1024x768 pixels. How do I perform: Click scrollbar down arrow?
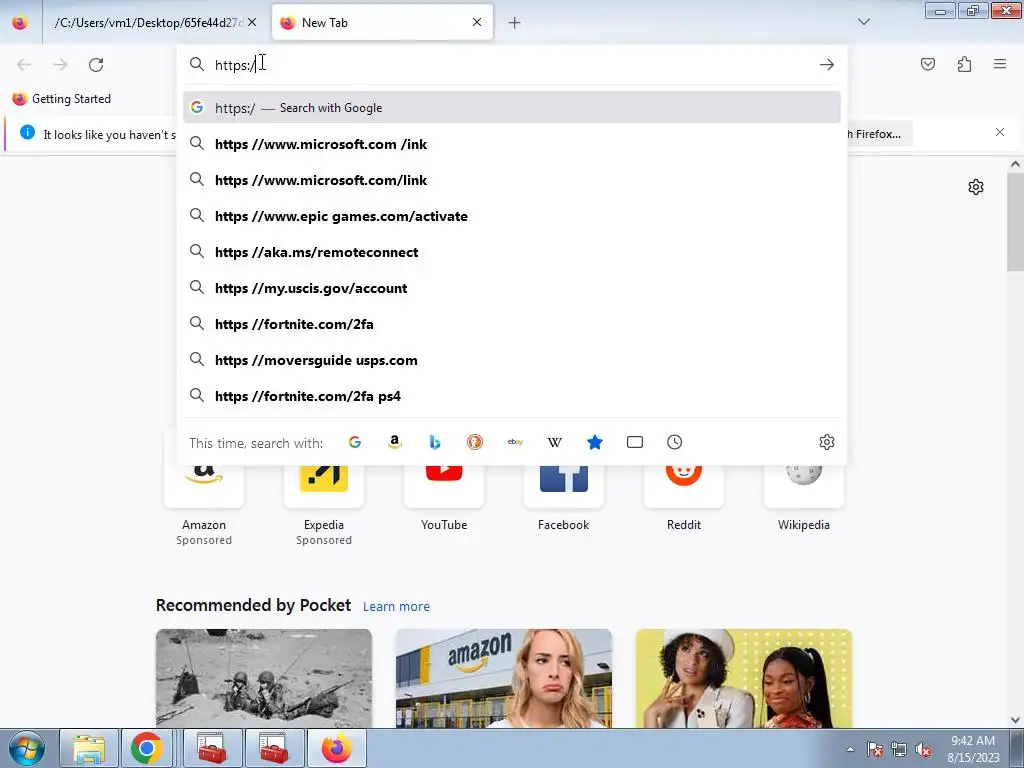point(1015,720)
